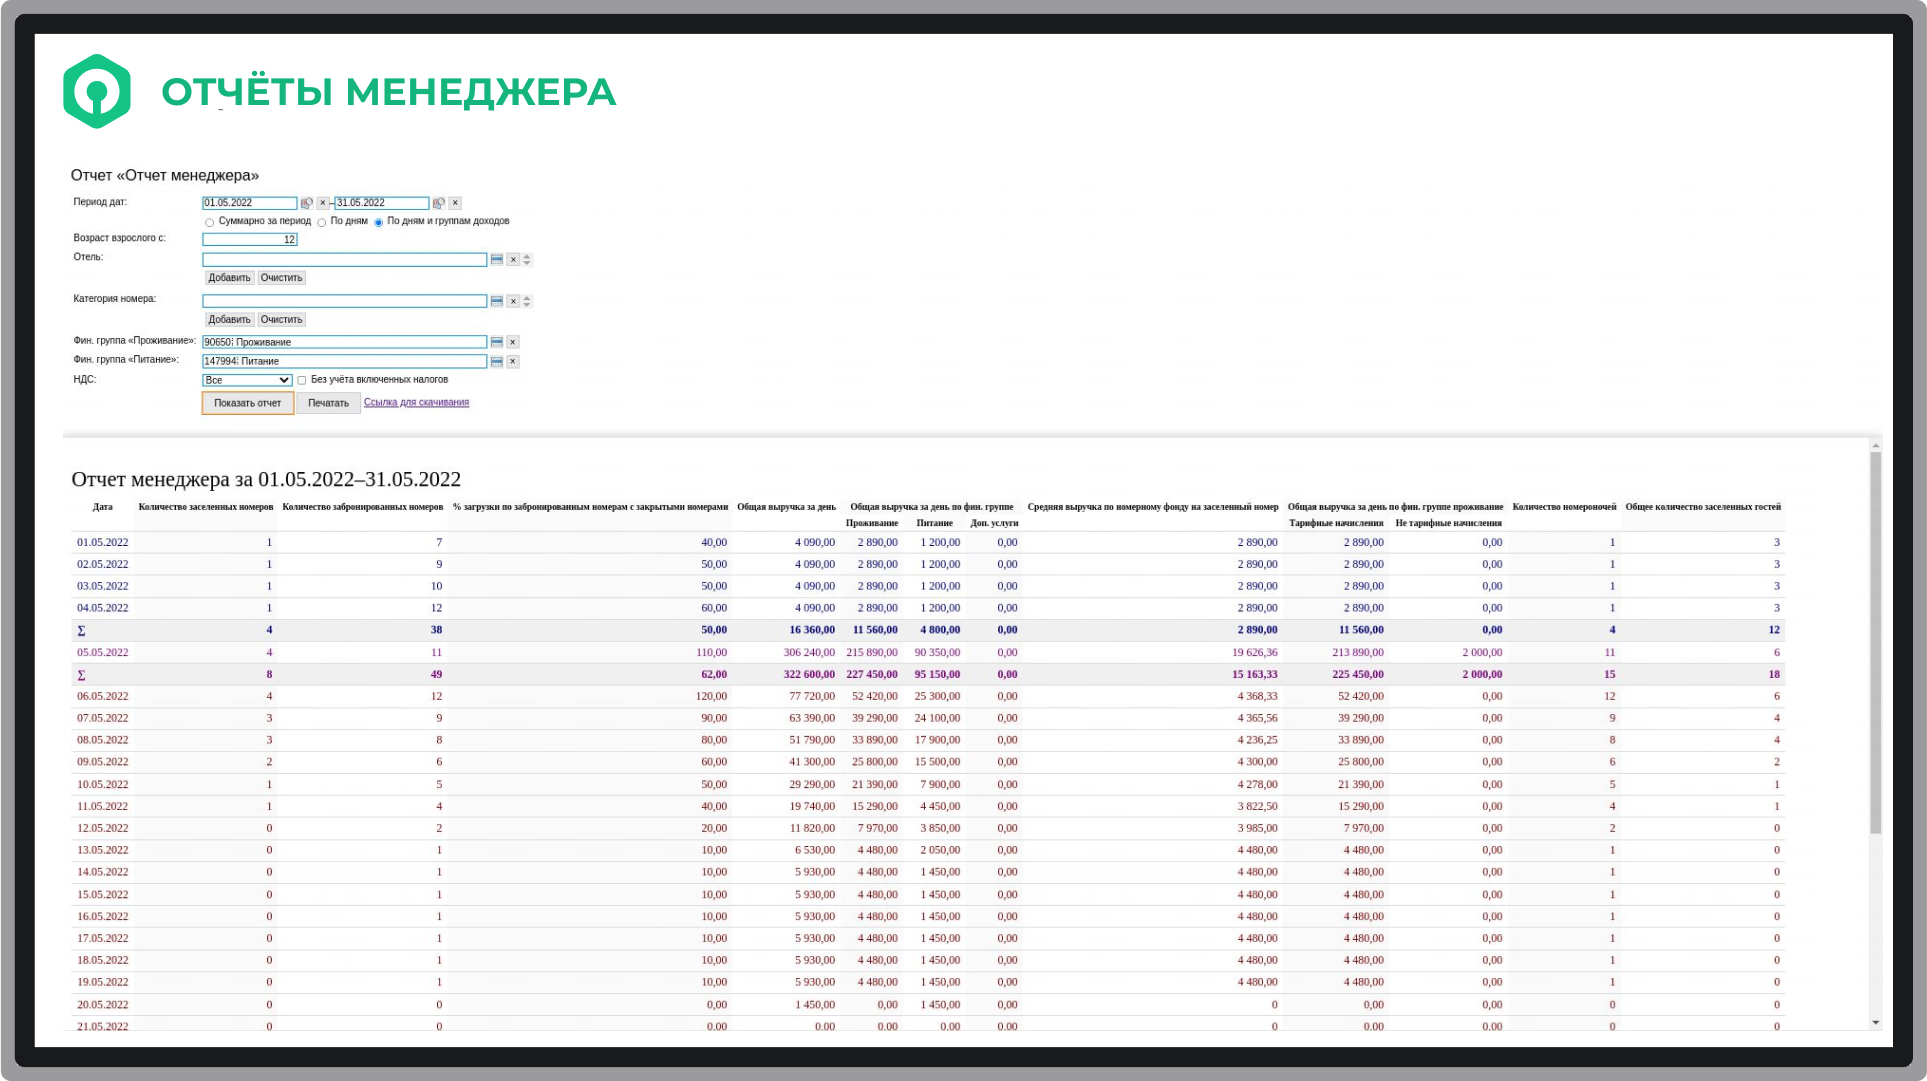The width and height of the screenshot is (1927, 1081).
Task: Click Добавить button under Отель field
Action: coord(229,278)
